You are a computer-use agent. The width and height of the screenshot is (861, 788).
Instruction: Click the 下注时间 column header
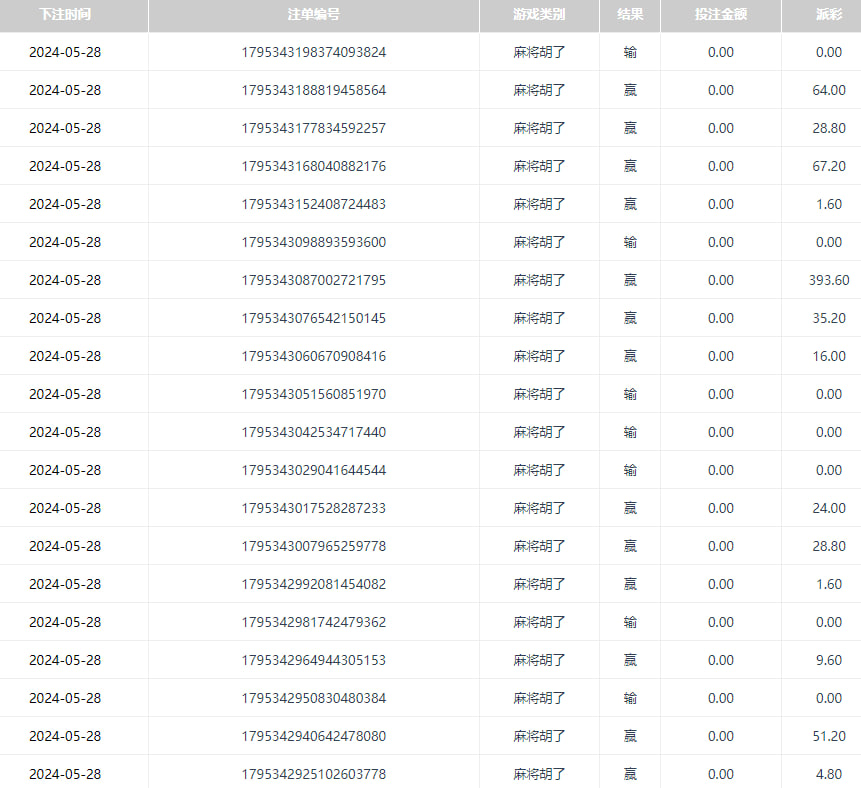pos(65,15)
